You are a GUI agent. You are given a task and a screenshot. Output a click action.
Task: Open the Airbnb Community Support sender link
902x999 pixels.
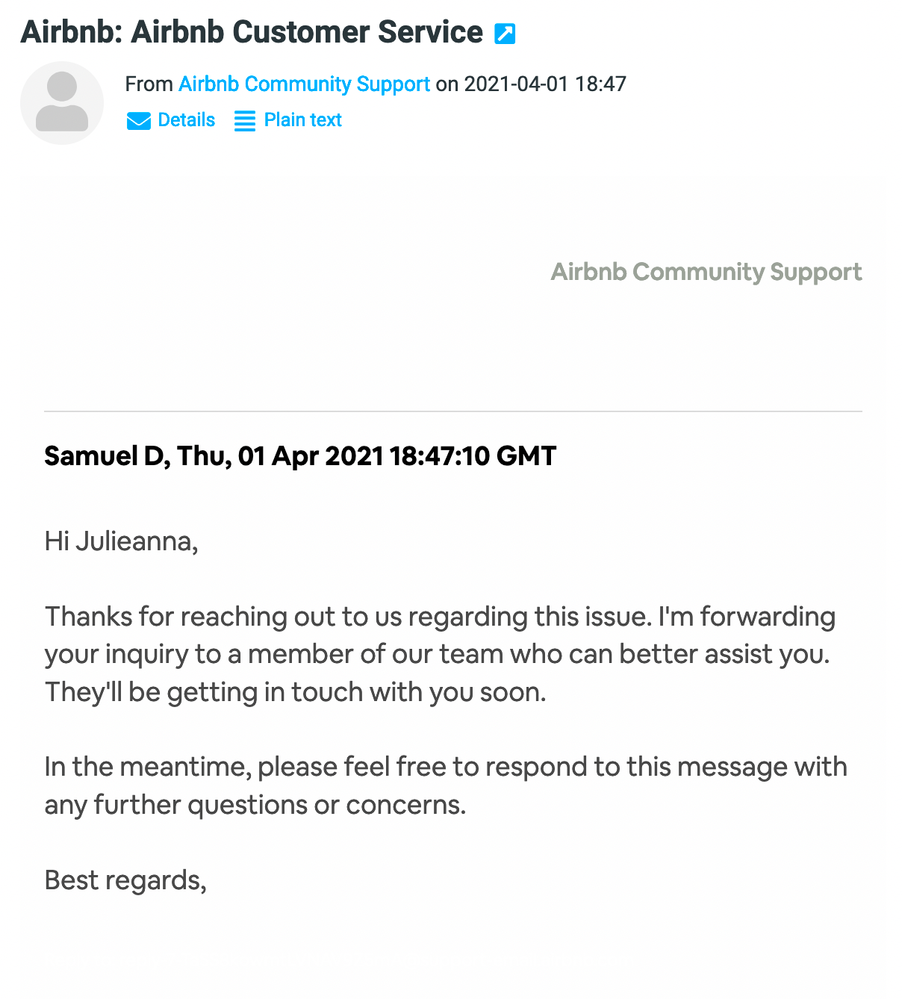(x=303, y=84)
